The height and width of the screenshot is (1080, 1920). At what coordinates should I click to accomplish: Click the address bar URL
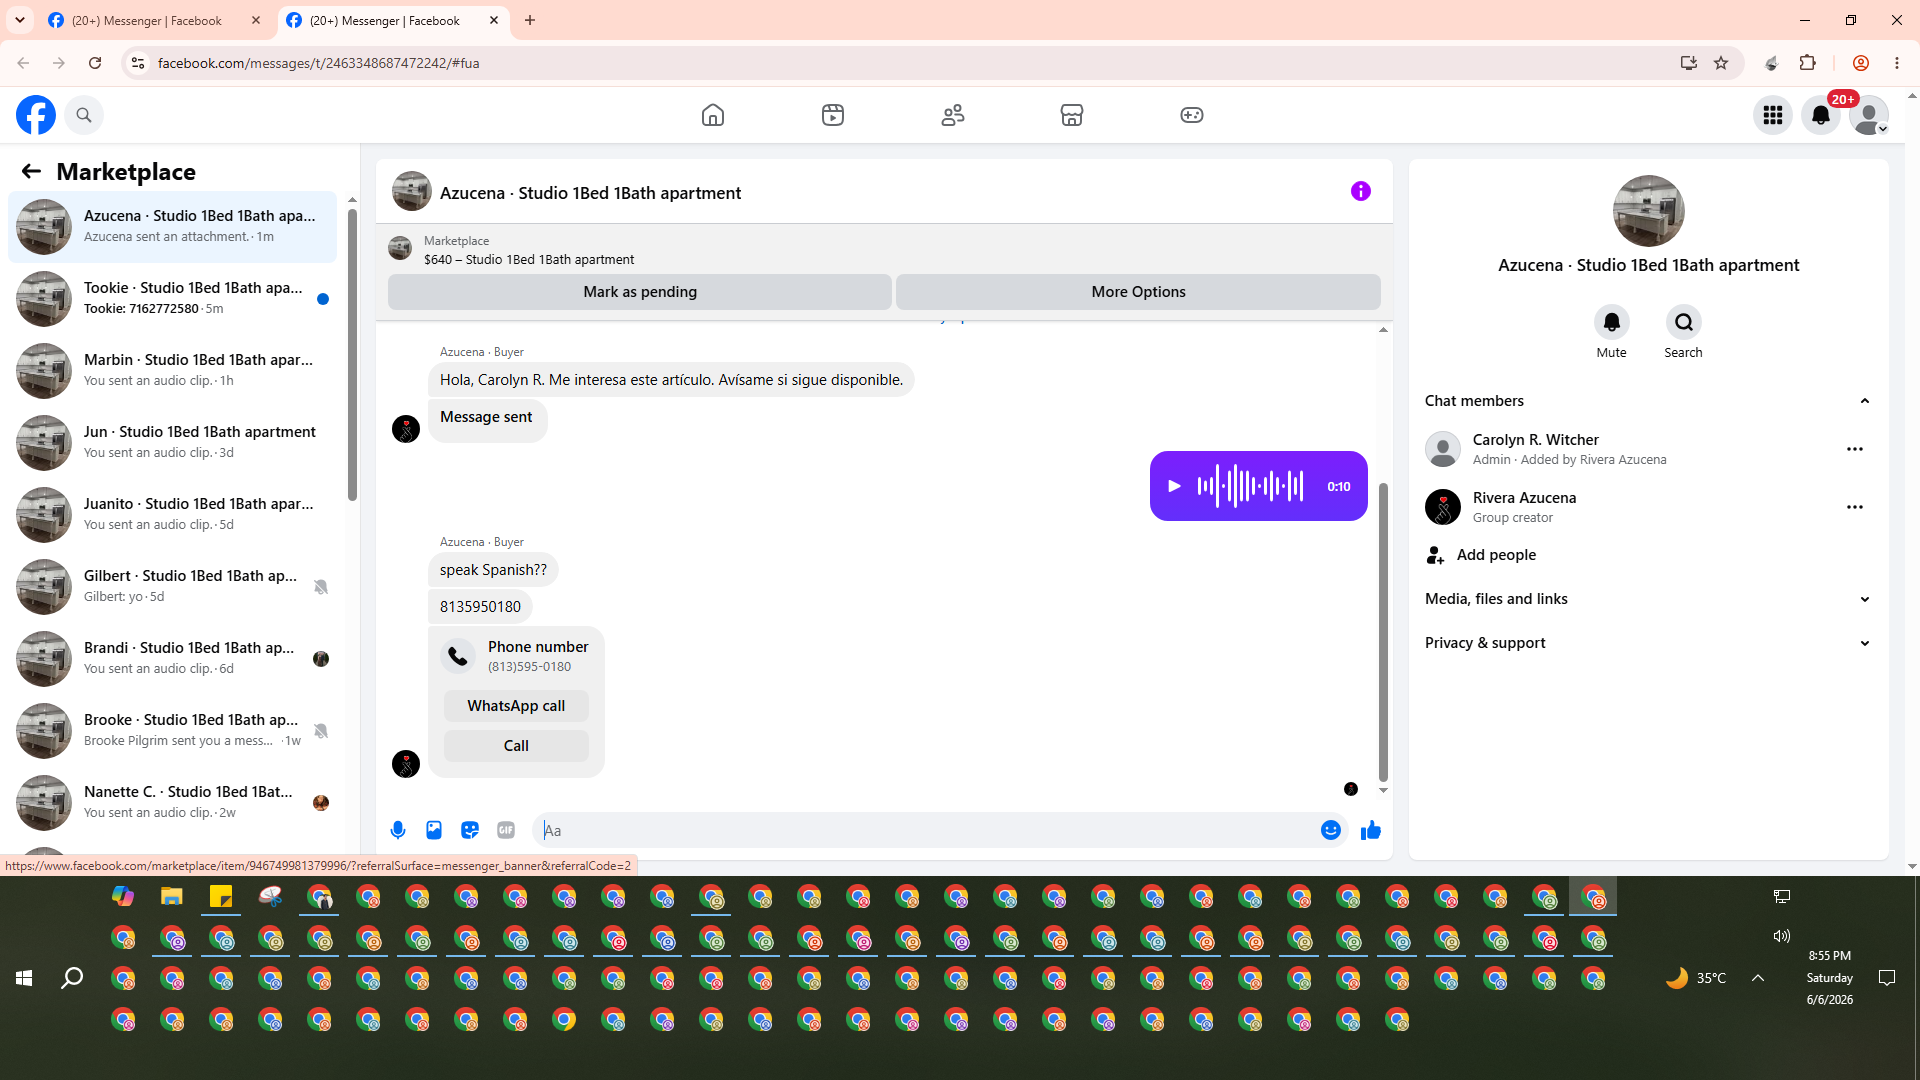[x=318, y=63]
